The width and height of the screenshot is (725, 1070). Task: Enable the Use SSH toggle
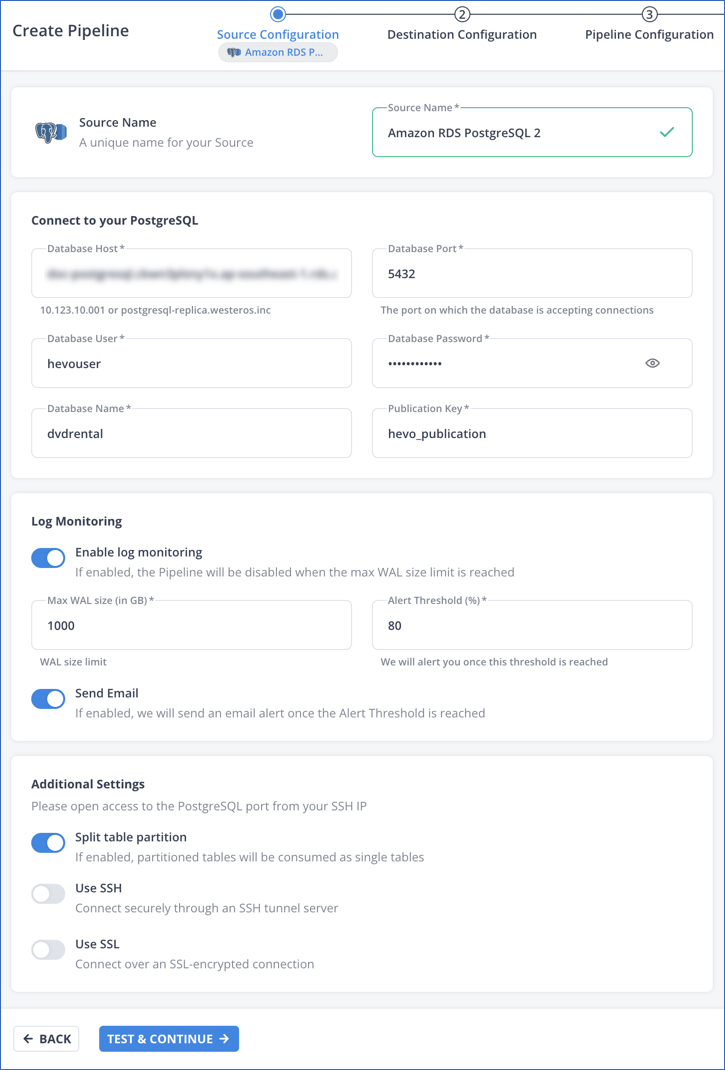tap(48, 893)
